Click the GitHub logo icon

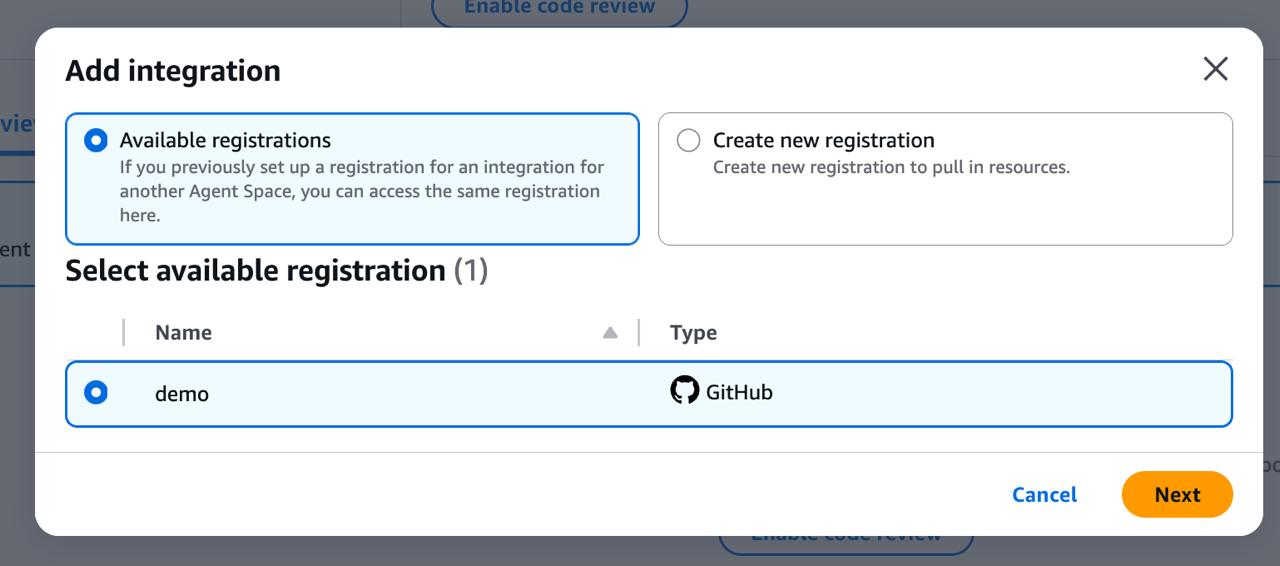[684, 391]
